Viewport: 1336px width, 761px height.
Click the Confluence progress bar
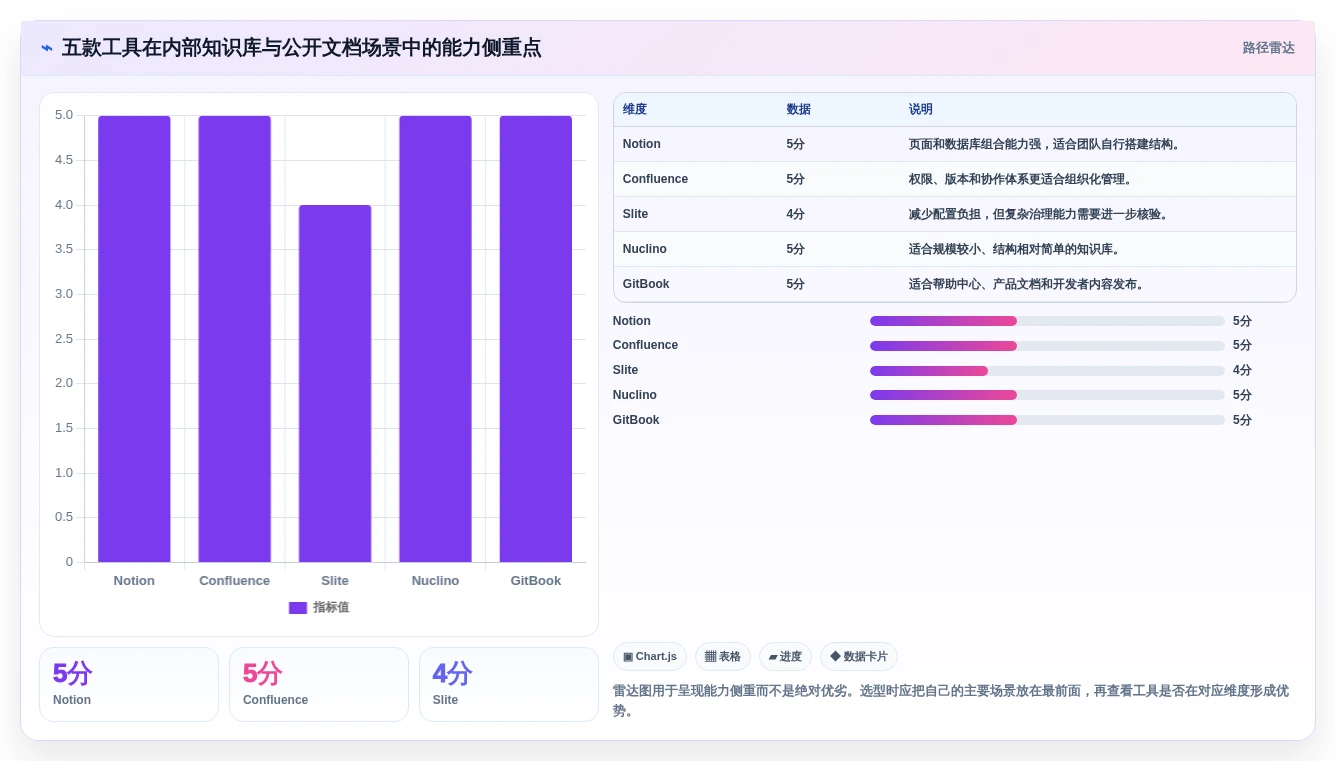(1047, 346)
